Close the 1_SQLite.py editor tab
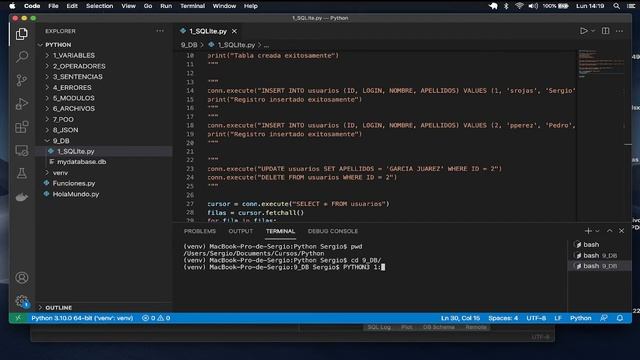The height and width of the screenshot is (360, 640). pos(234,31)
